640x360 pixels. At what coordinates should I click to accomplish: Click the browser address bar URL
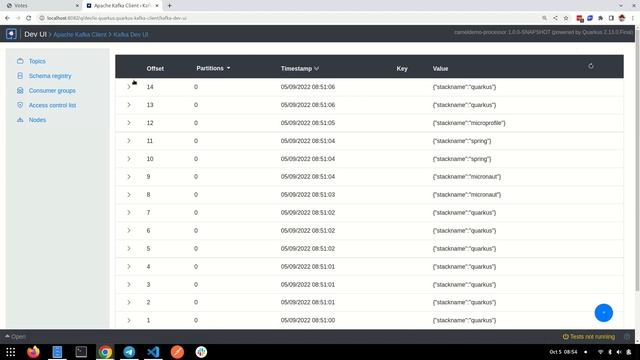click(117, 18)
